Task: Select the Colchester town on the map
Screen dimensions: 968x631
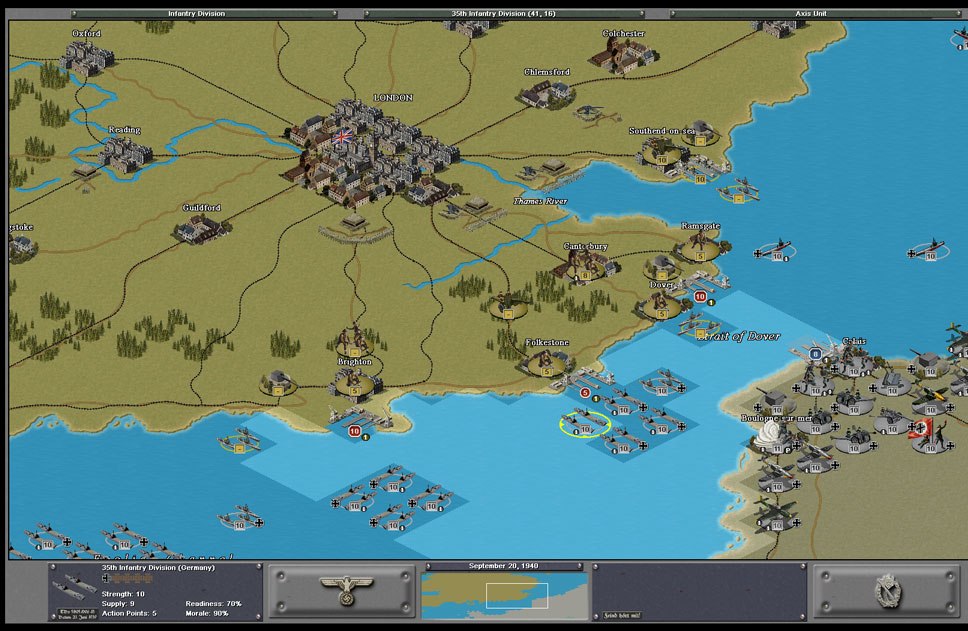Action: 622,52
